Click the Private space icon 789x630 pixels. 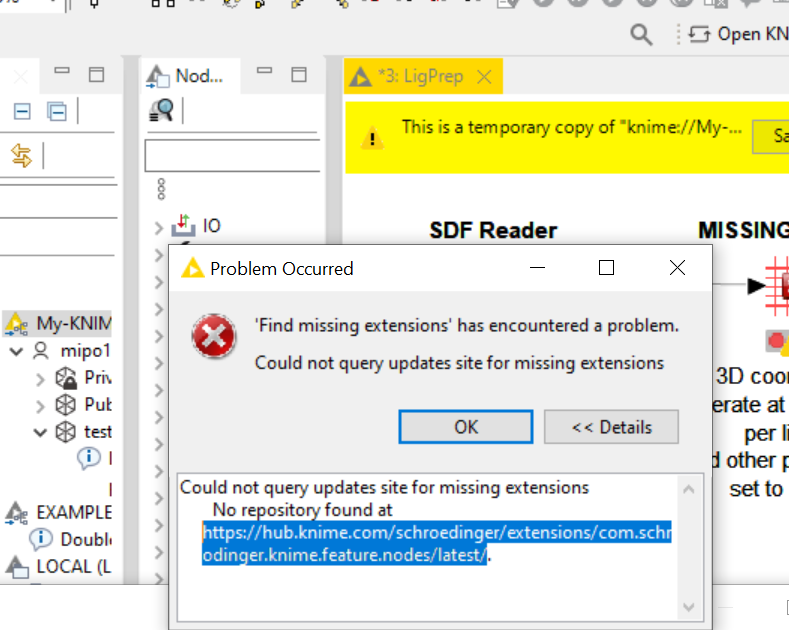pyautogui.click(x=65, y=378)
